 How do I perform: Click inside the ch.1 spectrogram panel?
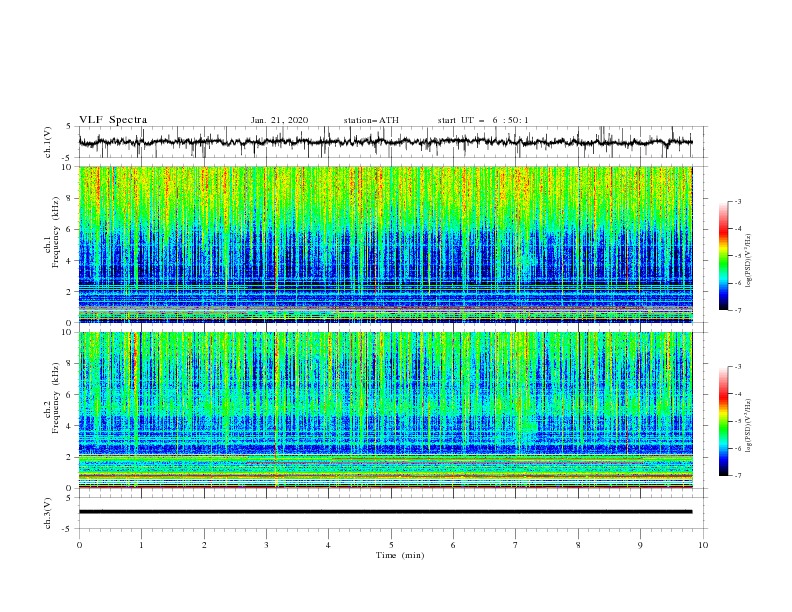[385, 244]
